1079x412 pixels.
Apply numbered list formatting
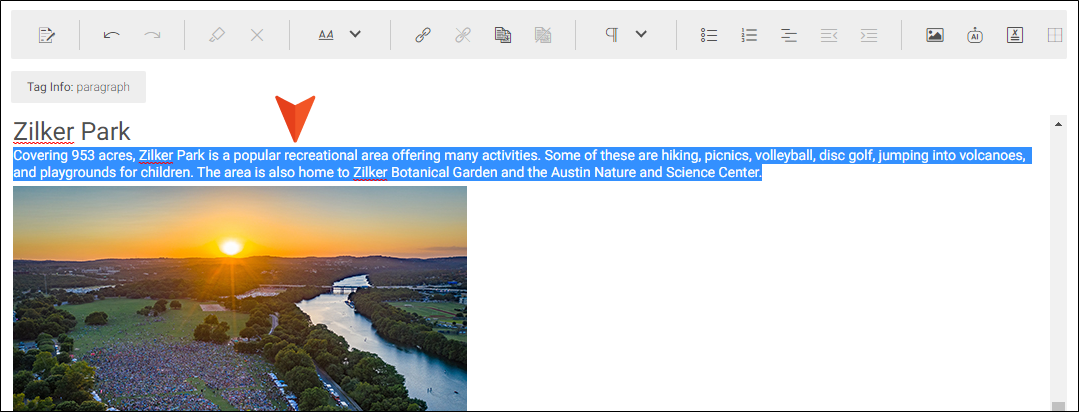[749, 35]
